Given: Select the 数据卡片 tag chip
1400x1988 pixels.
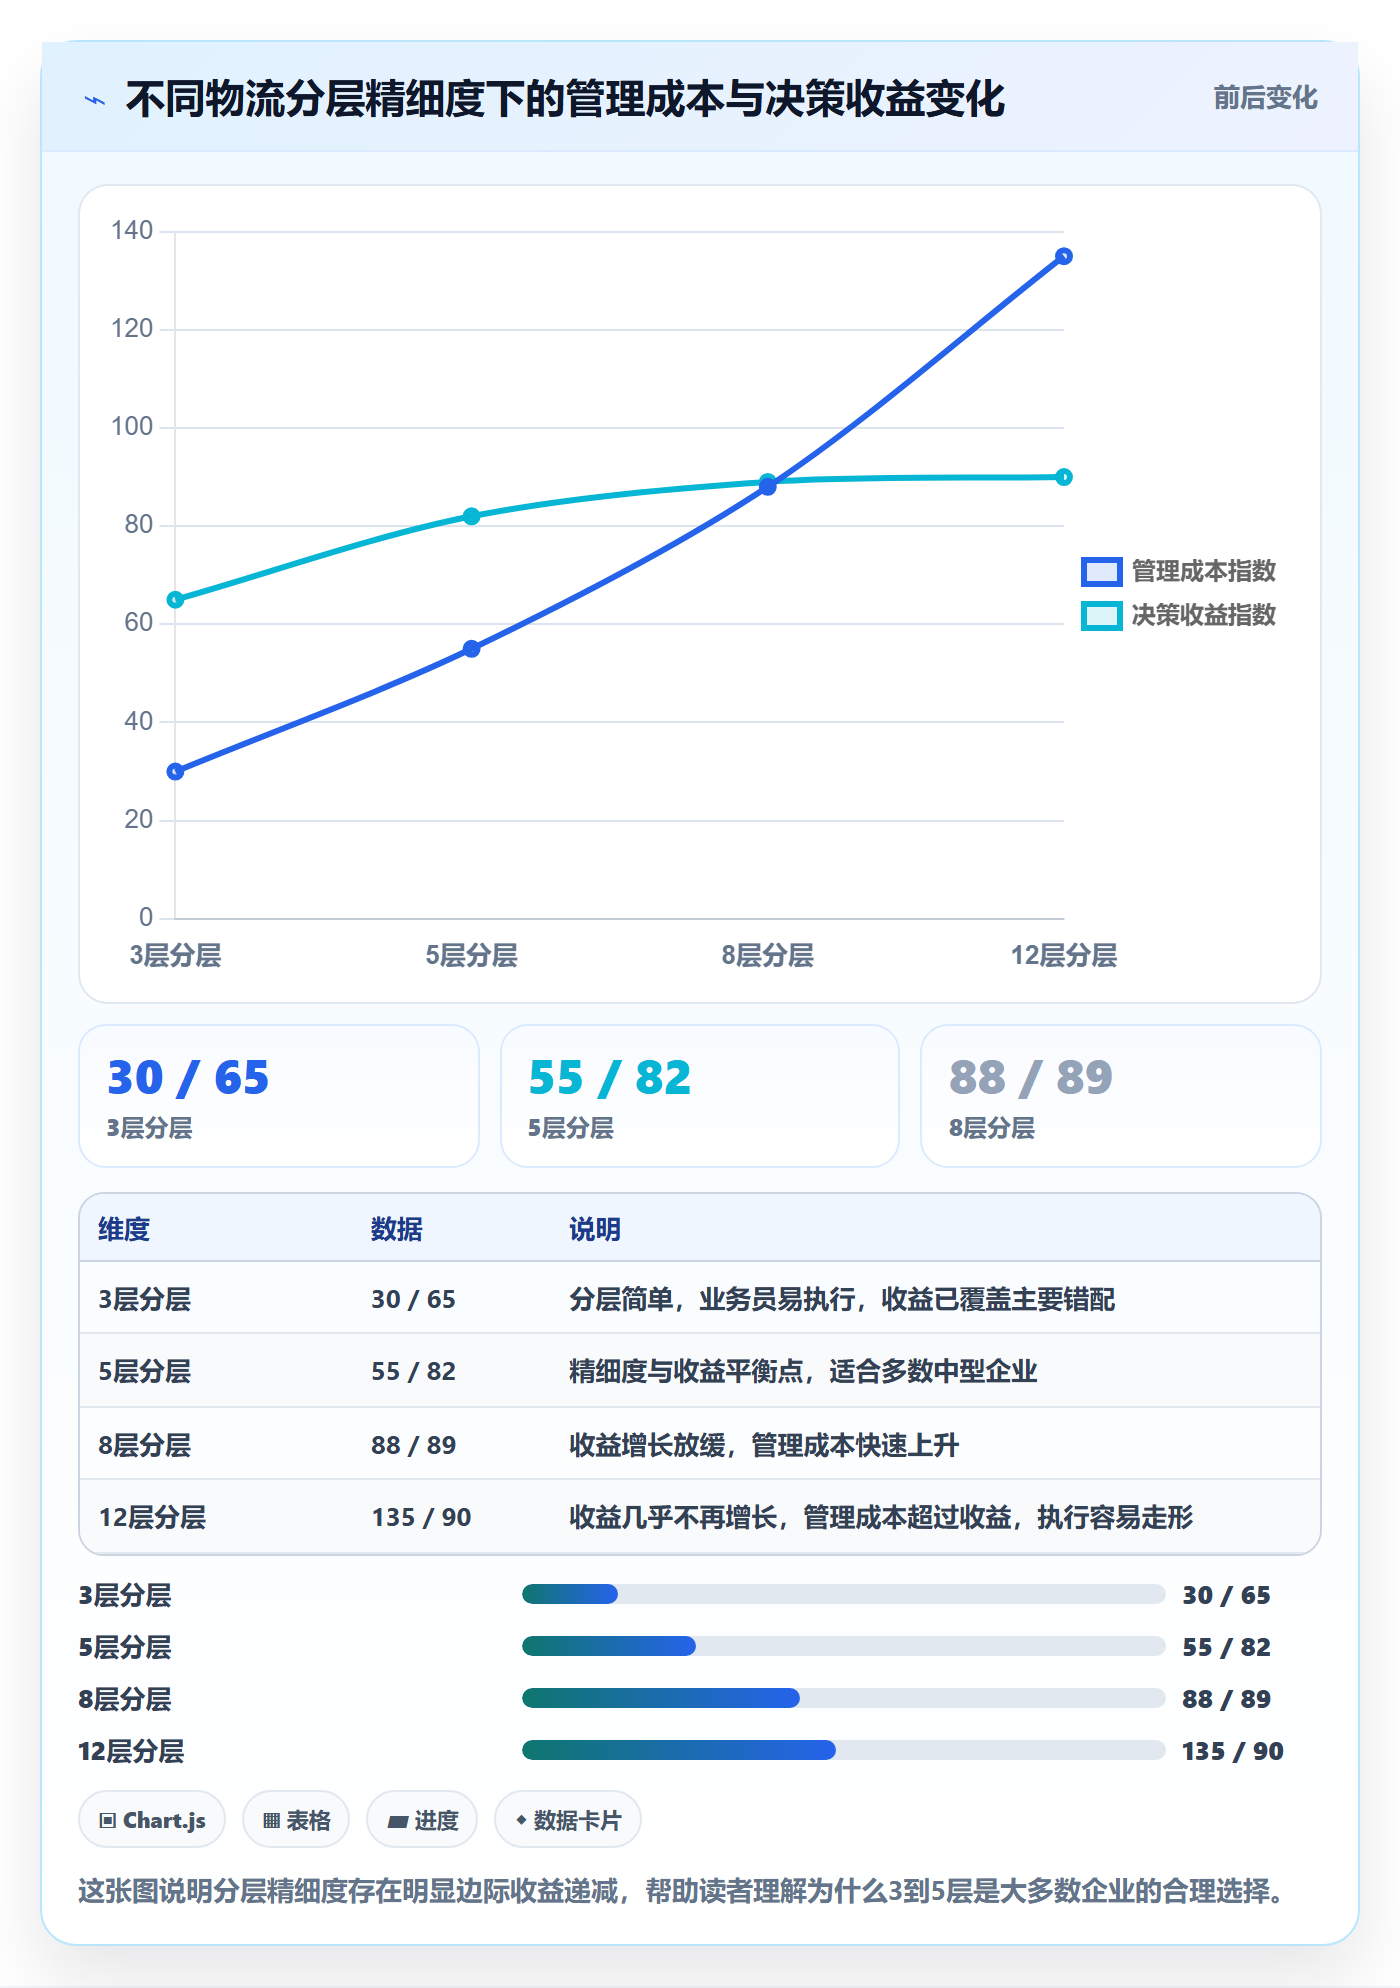Looking at the screenshot, I should tap(568, 1820).
